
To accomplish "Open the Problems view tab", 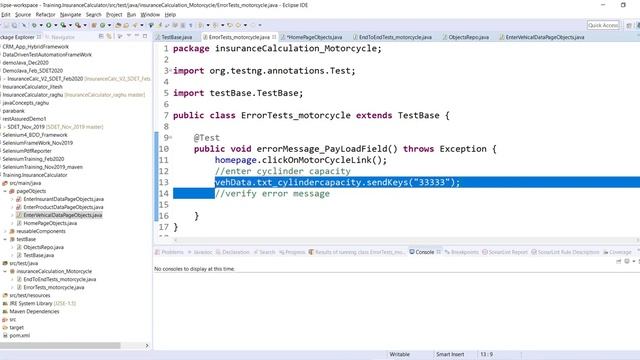I will coord(169,252).
